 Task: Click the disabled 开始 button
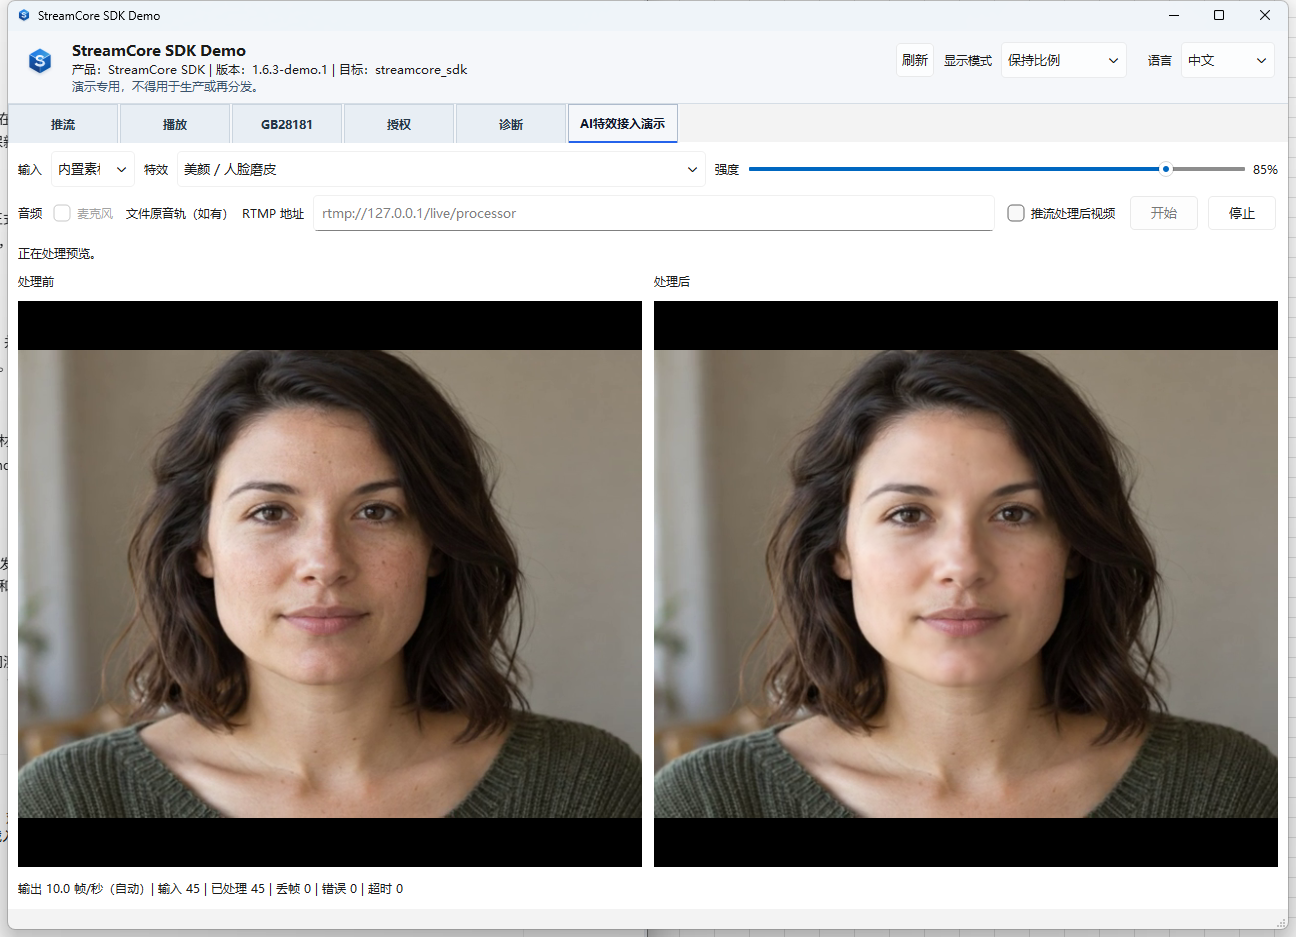(1163, 213)
